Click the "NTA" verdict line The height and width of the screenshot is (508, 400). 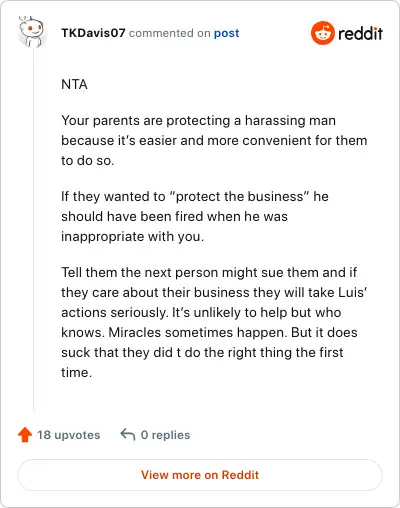point(74,84)
